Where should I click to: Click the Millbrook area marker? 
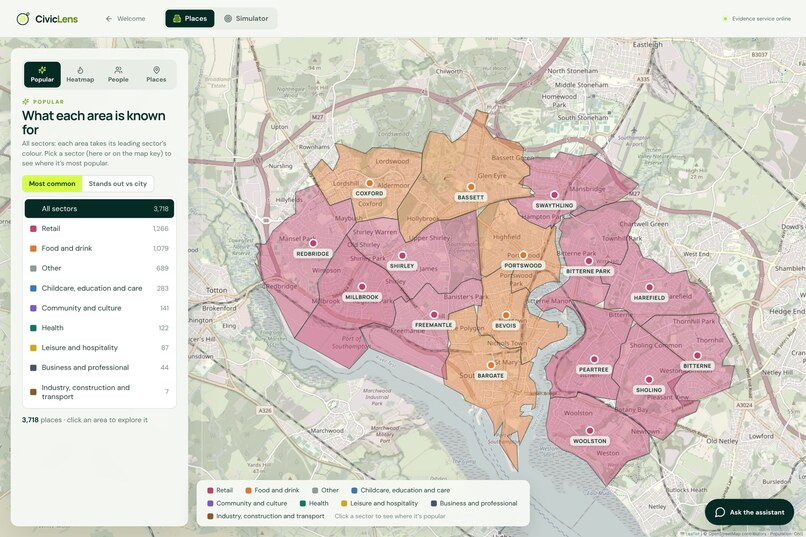pos(362,287)
